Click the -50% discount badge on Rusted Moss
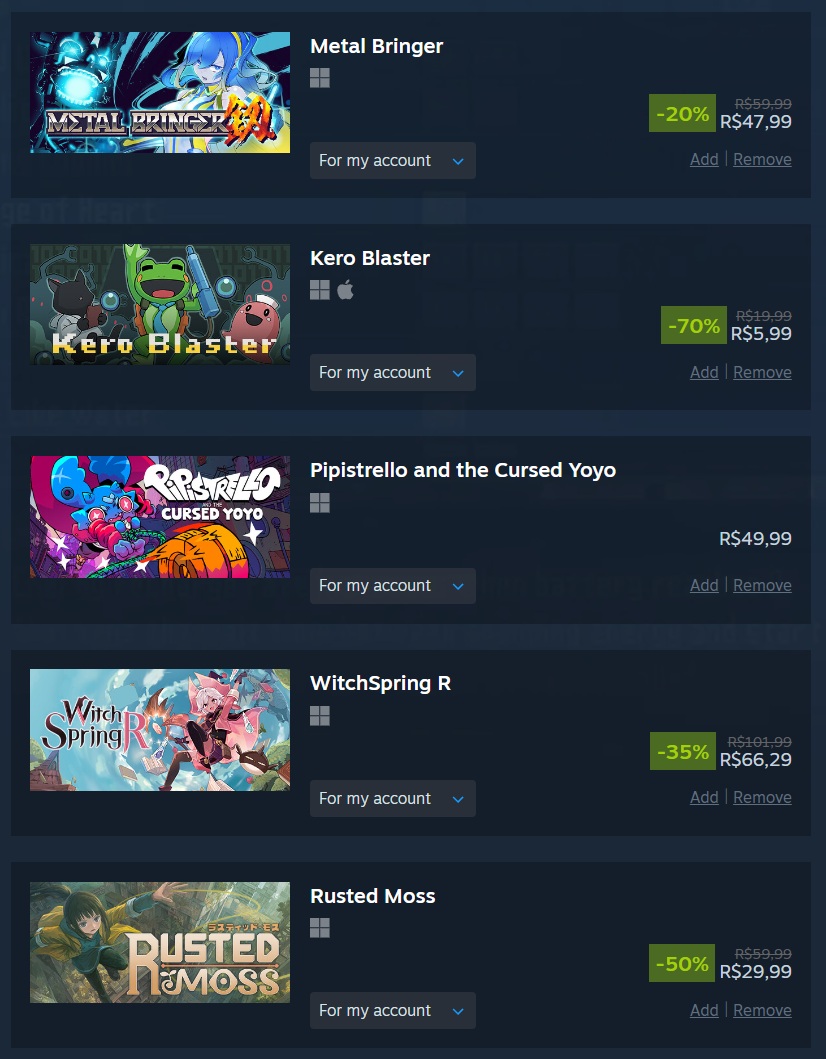This screenshot has height=1059, width=826. coord(682,963)
